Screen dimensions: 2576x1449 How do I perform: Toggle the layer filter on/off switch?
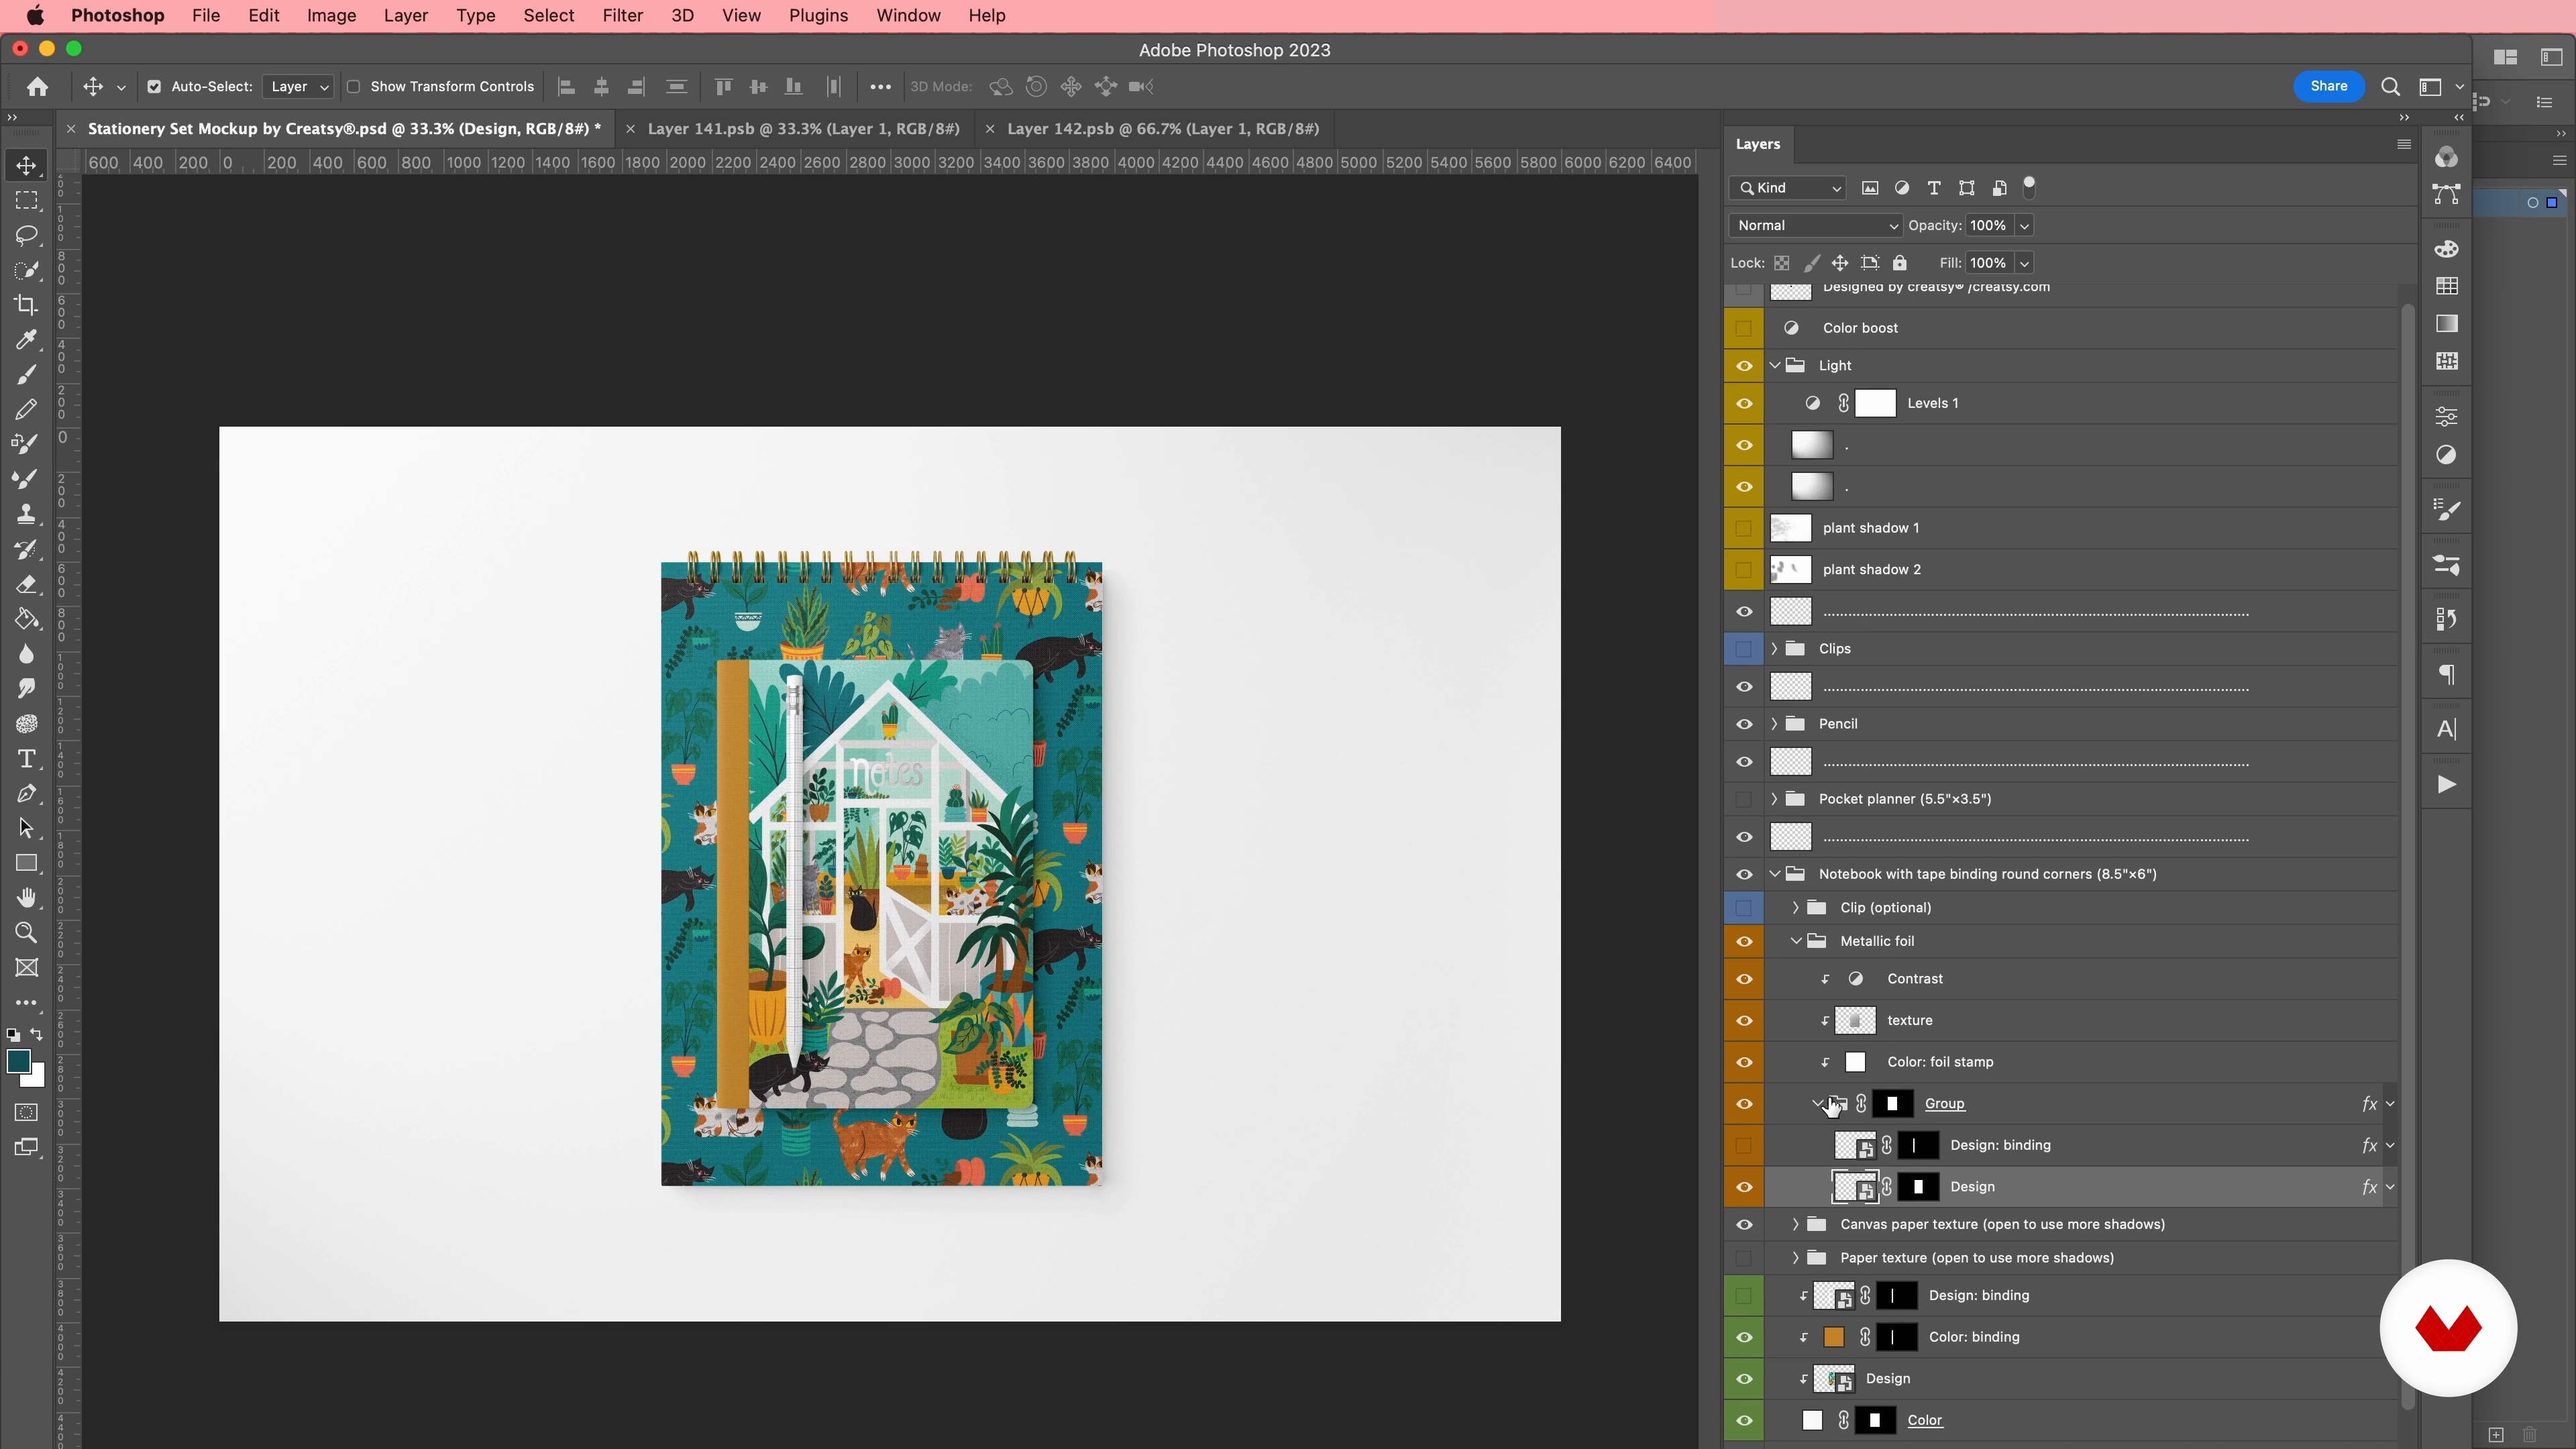click(2029, 187)
